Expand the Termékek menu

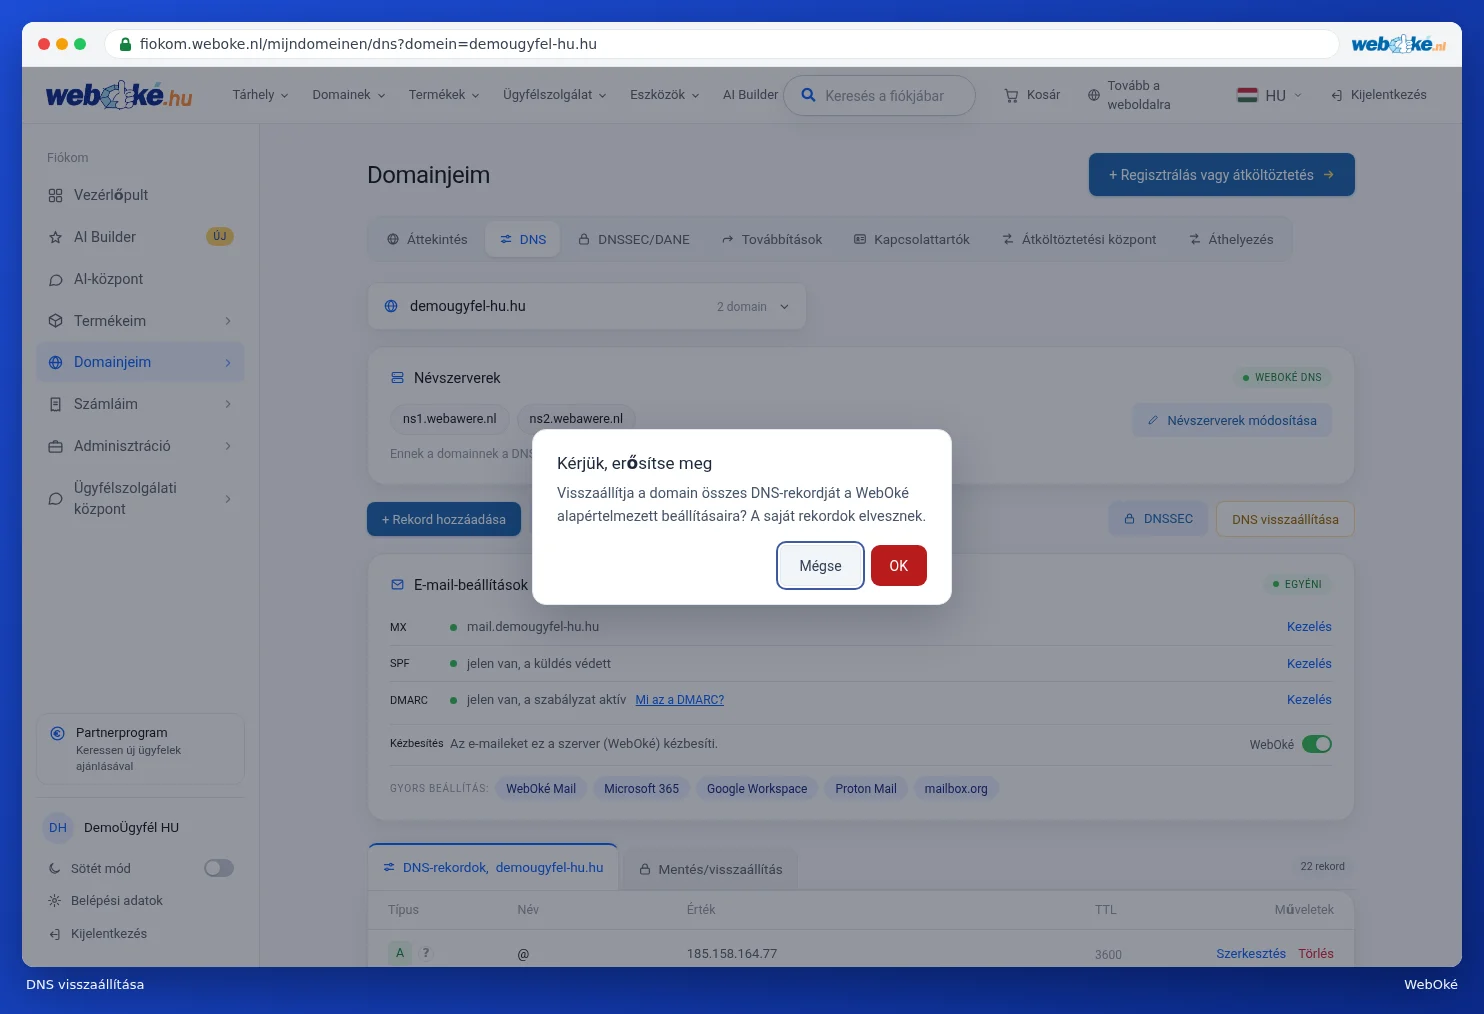coord(444,95)
